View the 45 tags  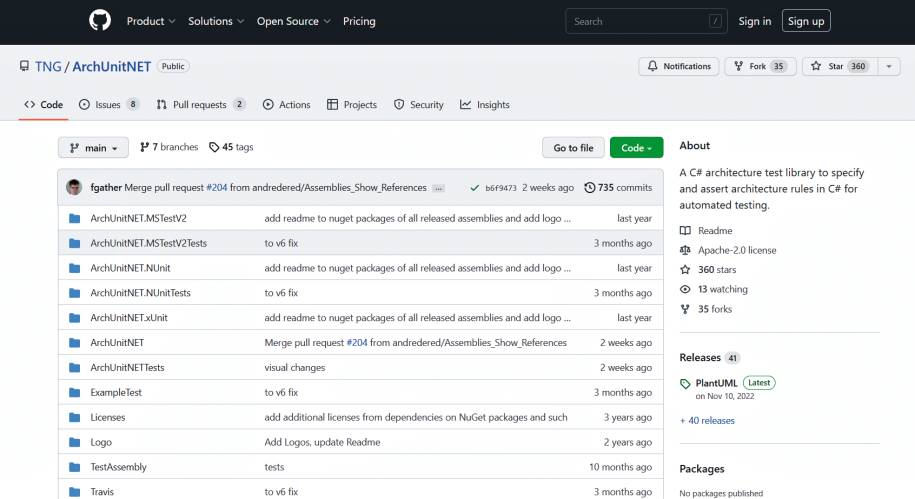[x=231, y=147]
